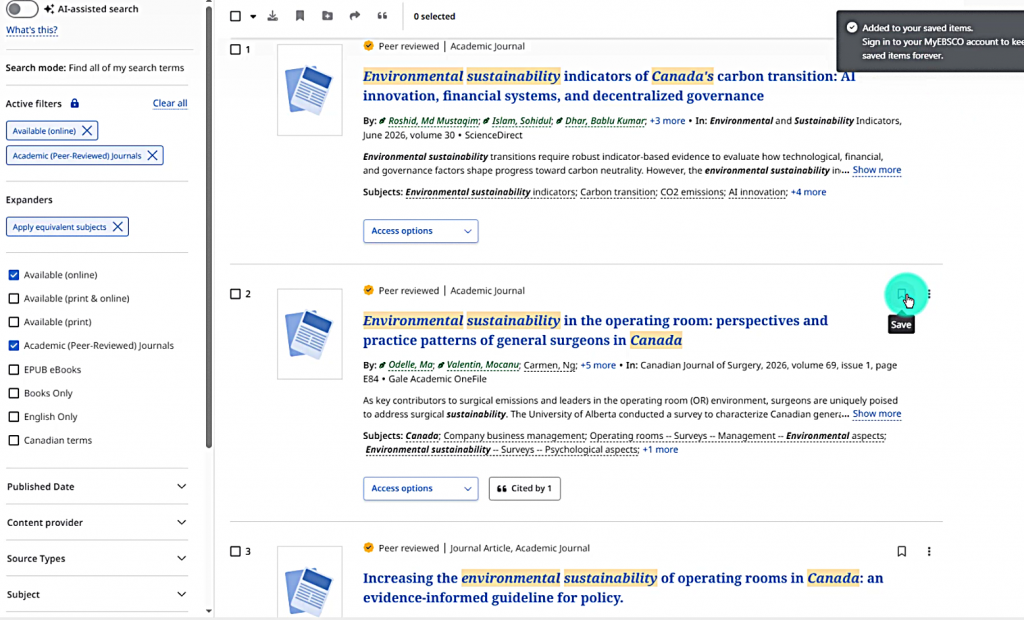This screenshot has height=620, width=1024.
Task: Expand the Published Date filter section
Action: click(x=97, y=487)
